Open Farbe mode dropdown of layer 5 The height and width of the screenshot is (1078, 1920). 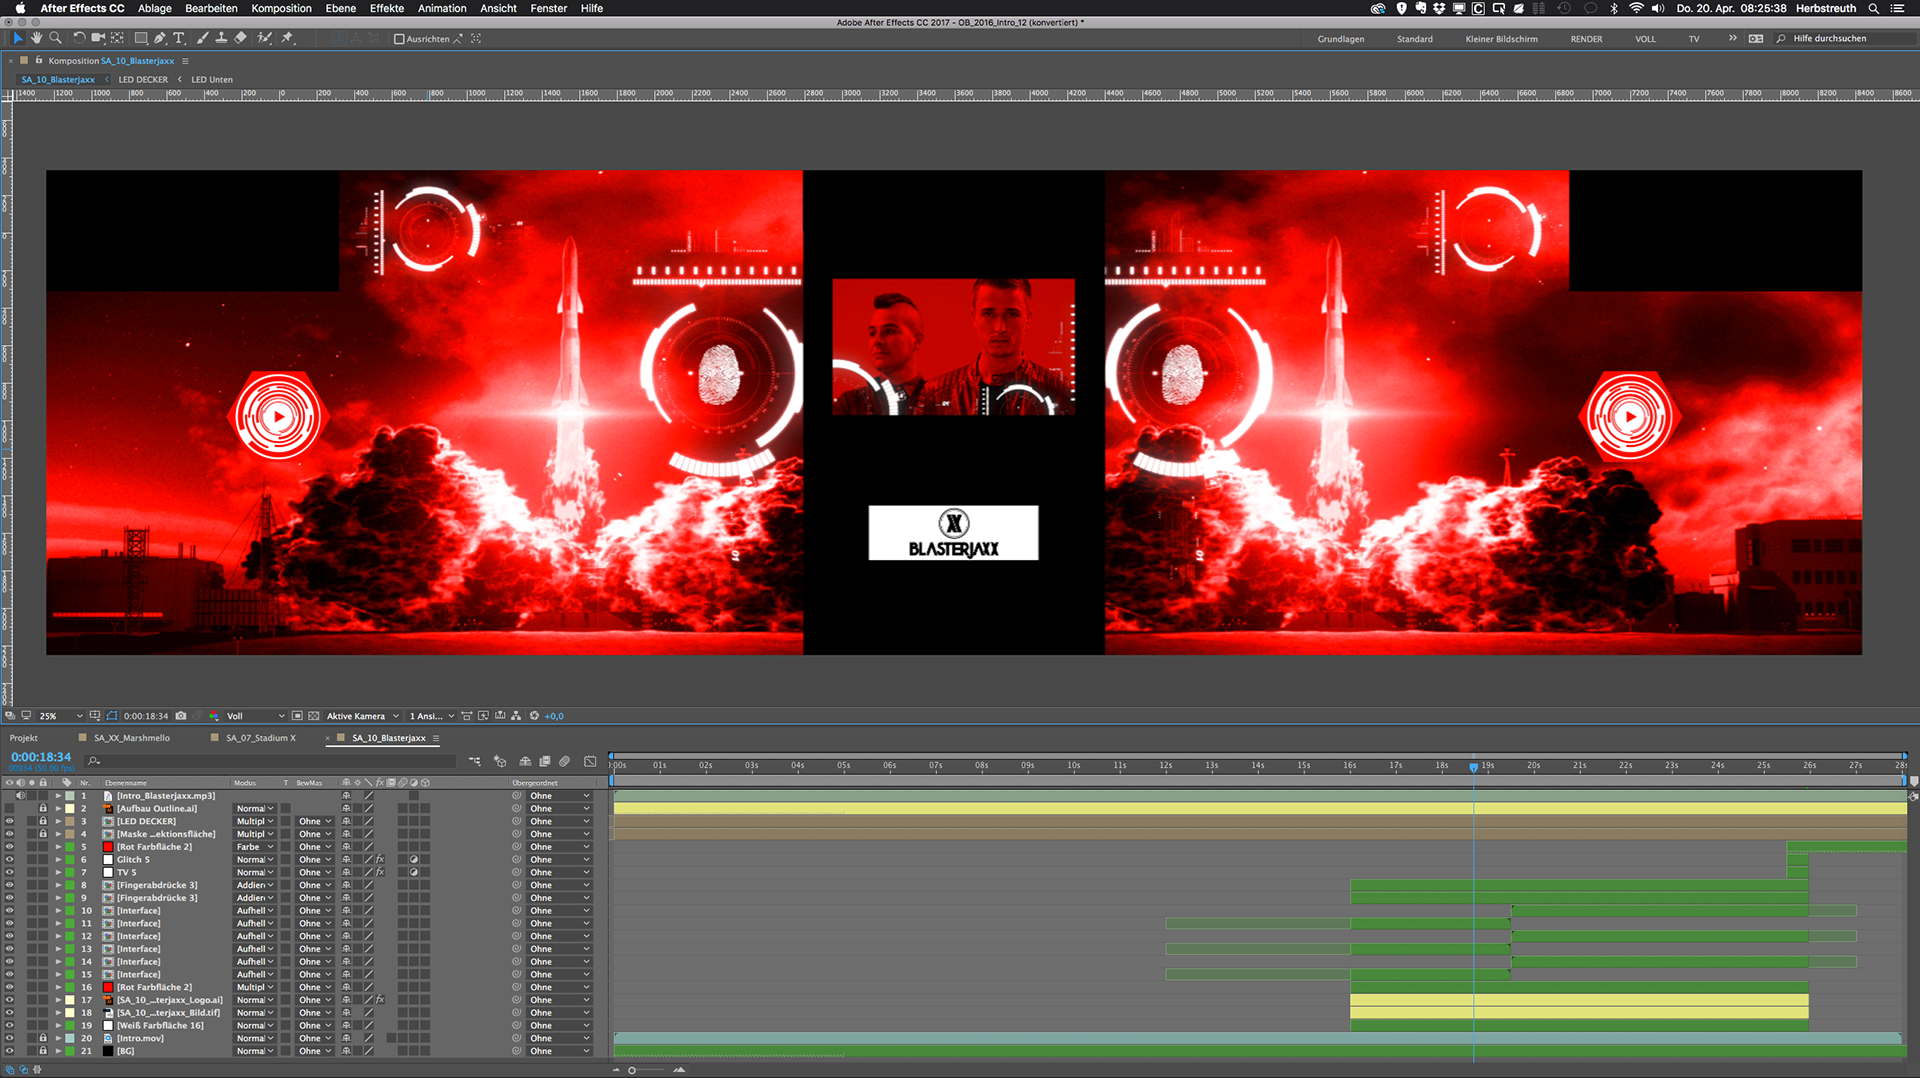coord(255,847)
